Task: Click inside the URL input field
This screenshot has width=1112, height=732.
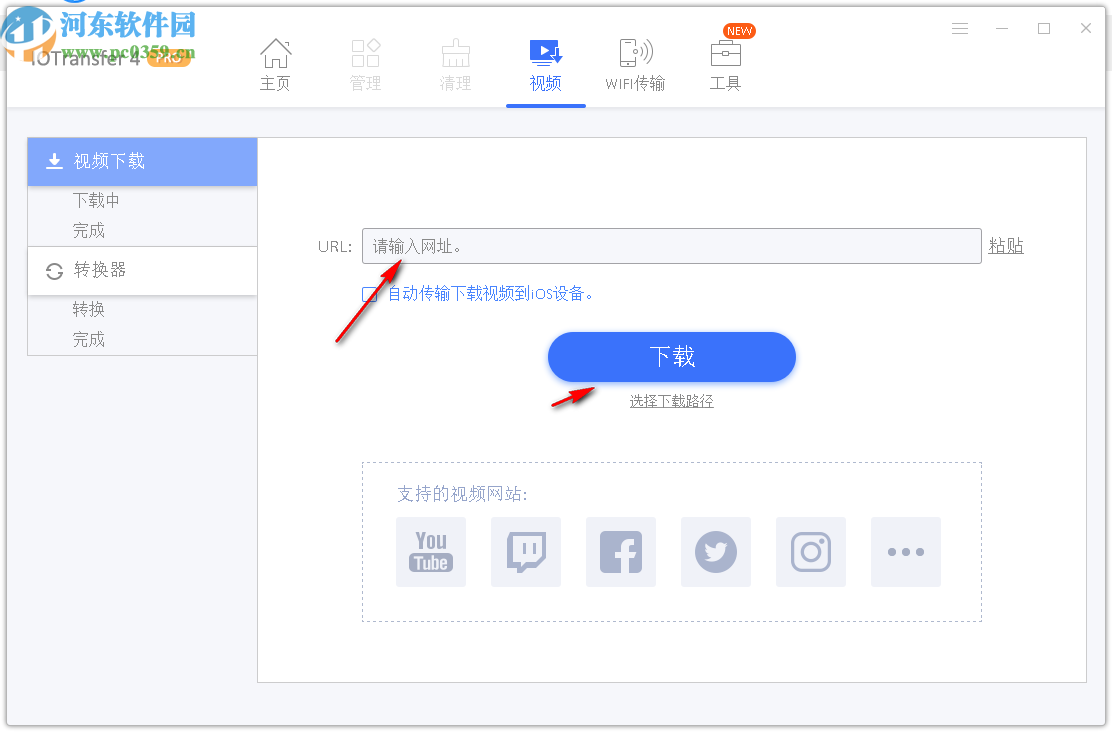Action: (x=670, y=245)
